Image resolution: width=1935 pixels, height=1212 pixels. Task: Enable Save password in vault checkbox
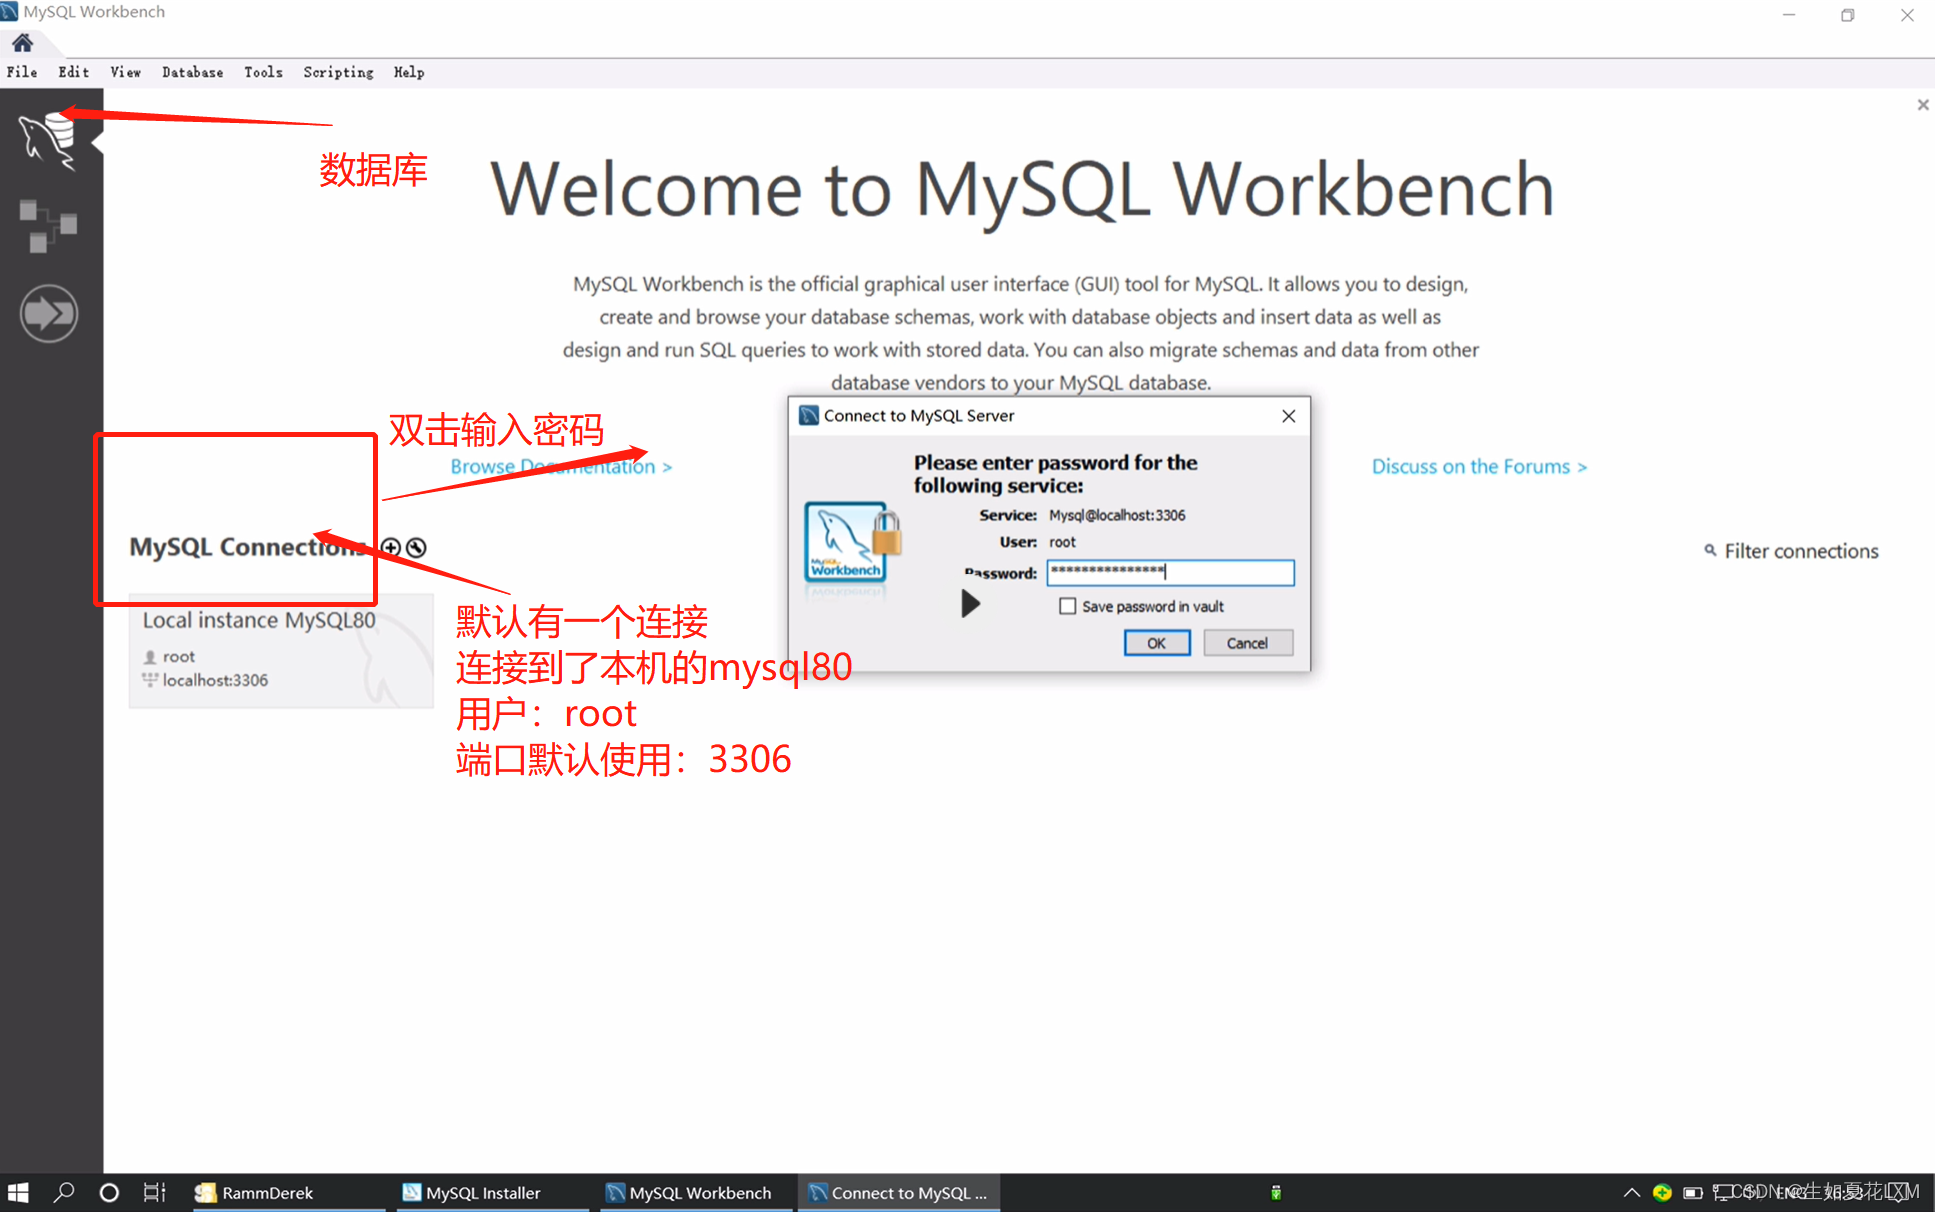[1067, 606]
